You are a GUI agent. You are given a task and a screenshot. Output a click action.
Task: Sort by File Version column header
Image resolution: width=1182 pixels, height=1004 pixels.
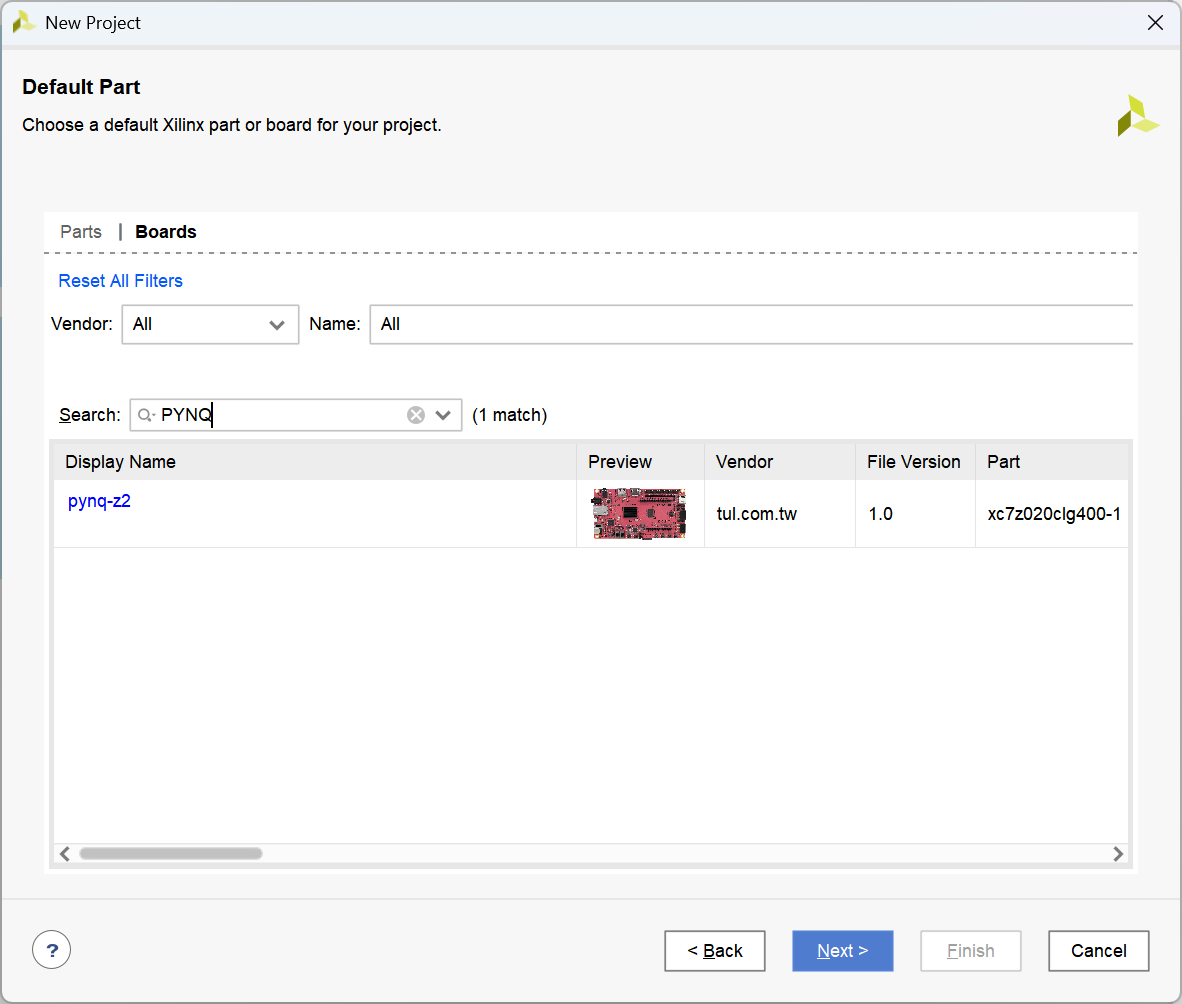915,461
